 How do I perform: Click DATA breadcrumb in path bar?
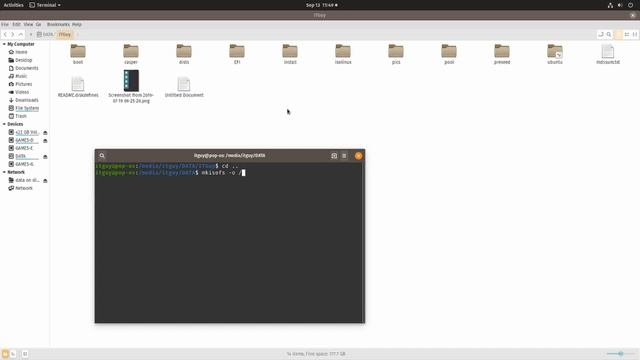pos(45,34)
